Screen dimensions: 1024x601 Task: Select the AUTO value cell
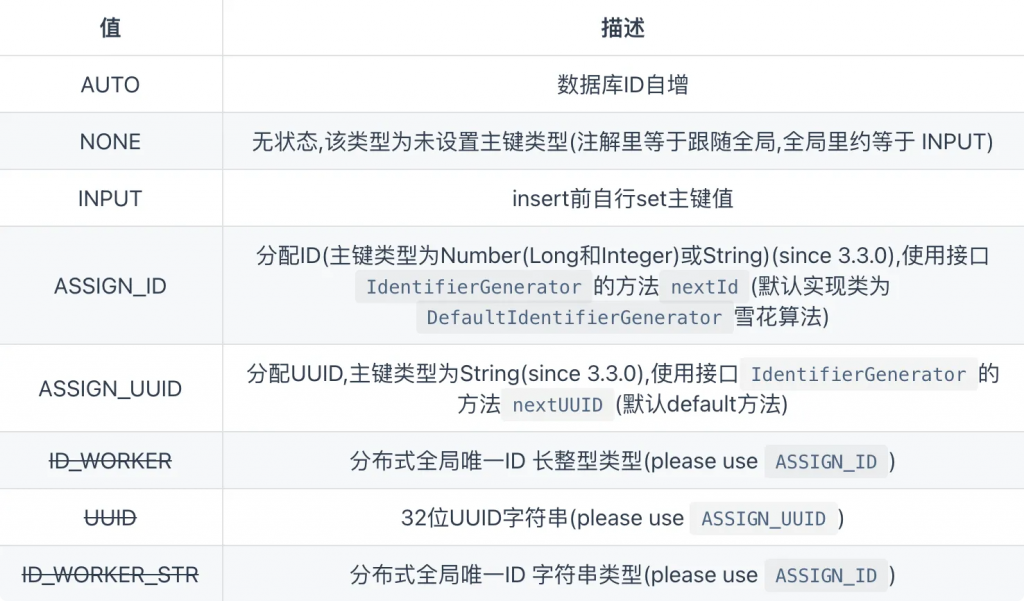click(110, 84)
